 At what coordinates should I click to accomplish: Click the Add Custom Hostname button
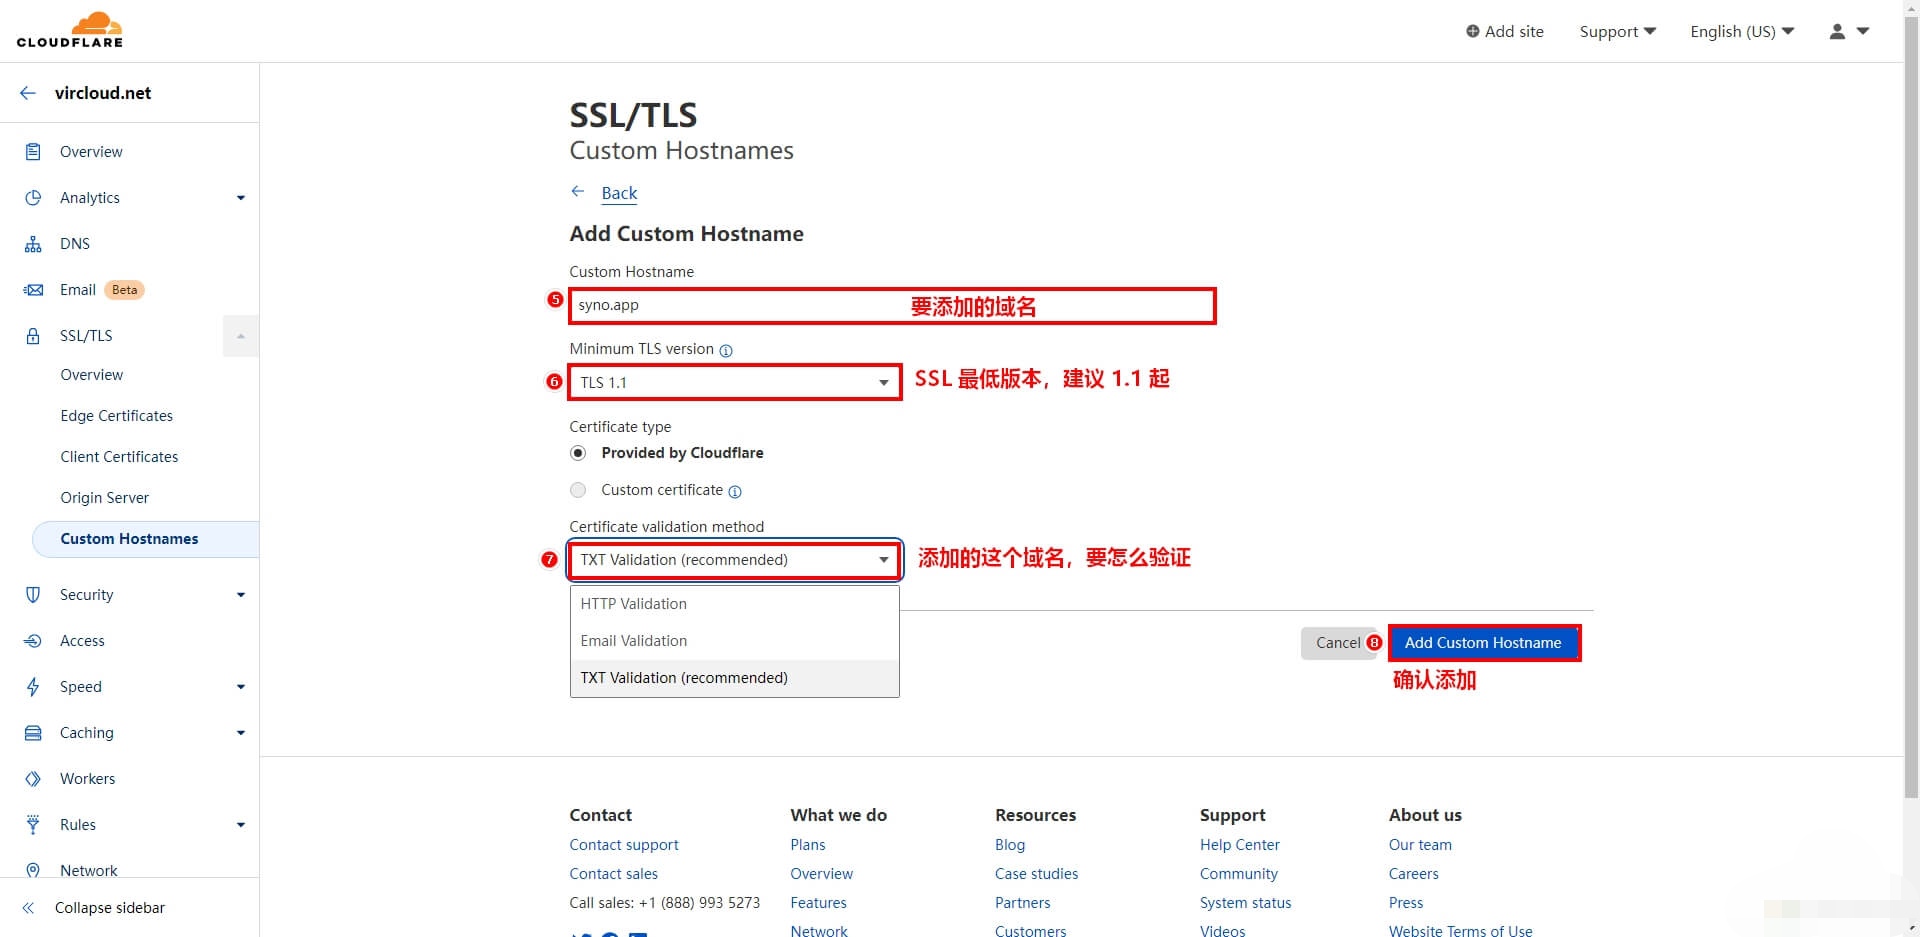(1482, 643)
